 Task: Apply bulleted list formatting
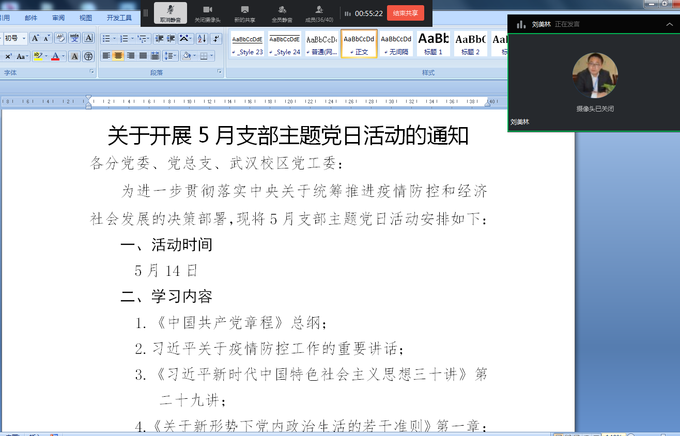[x=107, y=38]
